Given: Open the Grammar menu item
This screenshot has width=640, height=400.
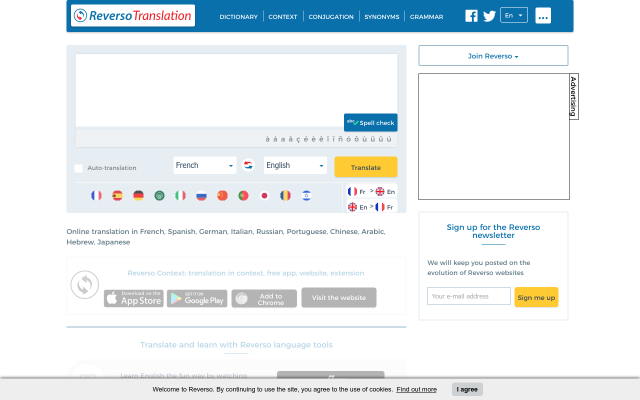Looking at the screenshot, I should click(426, 17).
